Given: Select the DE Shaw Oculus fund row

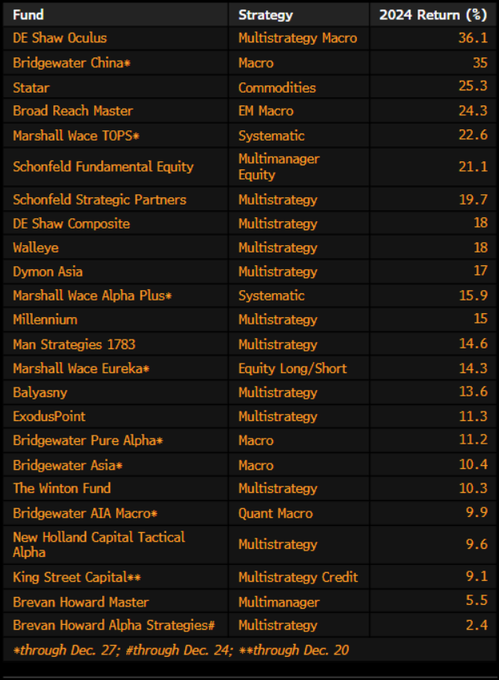Looking at the screenshot, I should (x=250, y=38).
